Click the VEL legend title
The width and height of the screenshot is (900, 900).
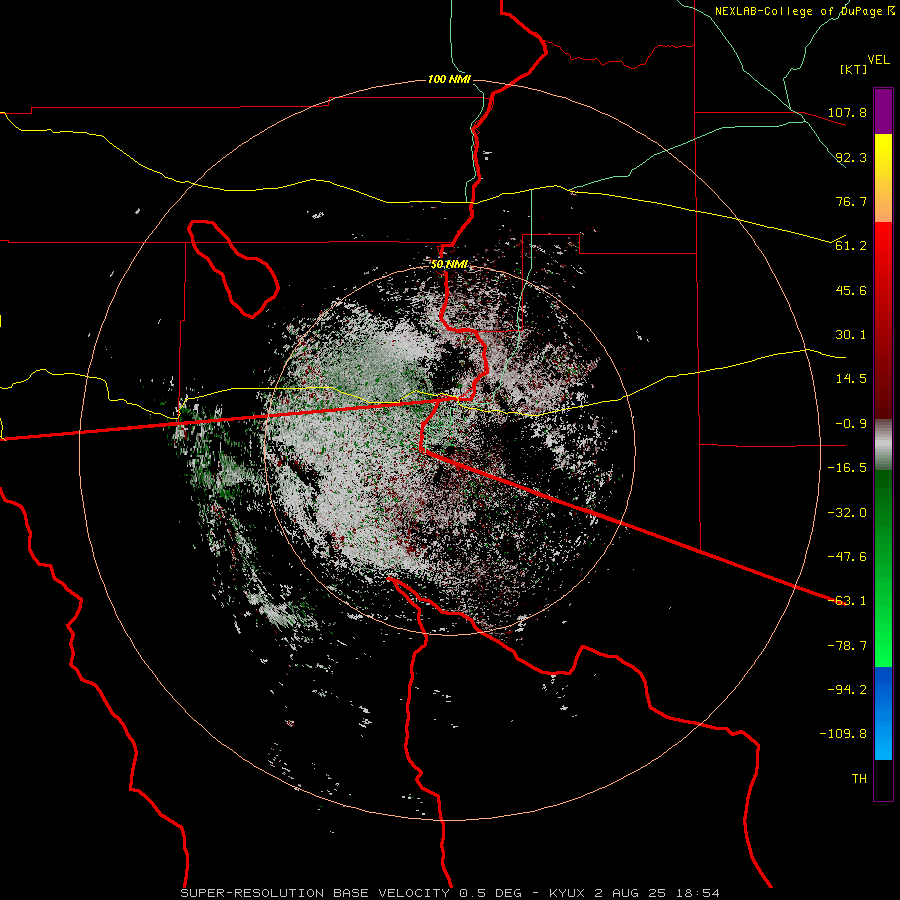pyautogui.click(x=879, y=60)
